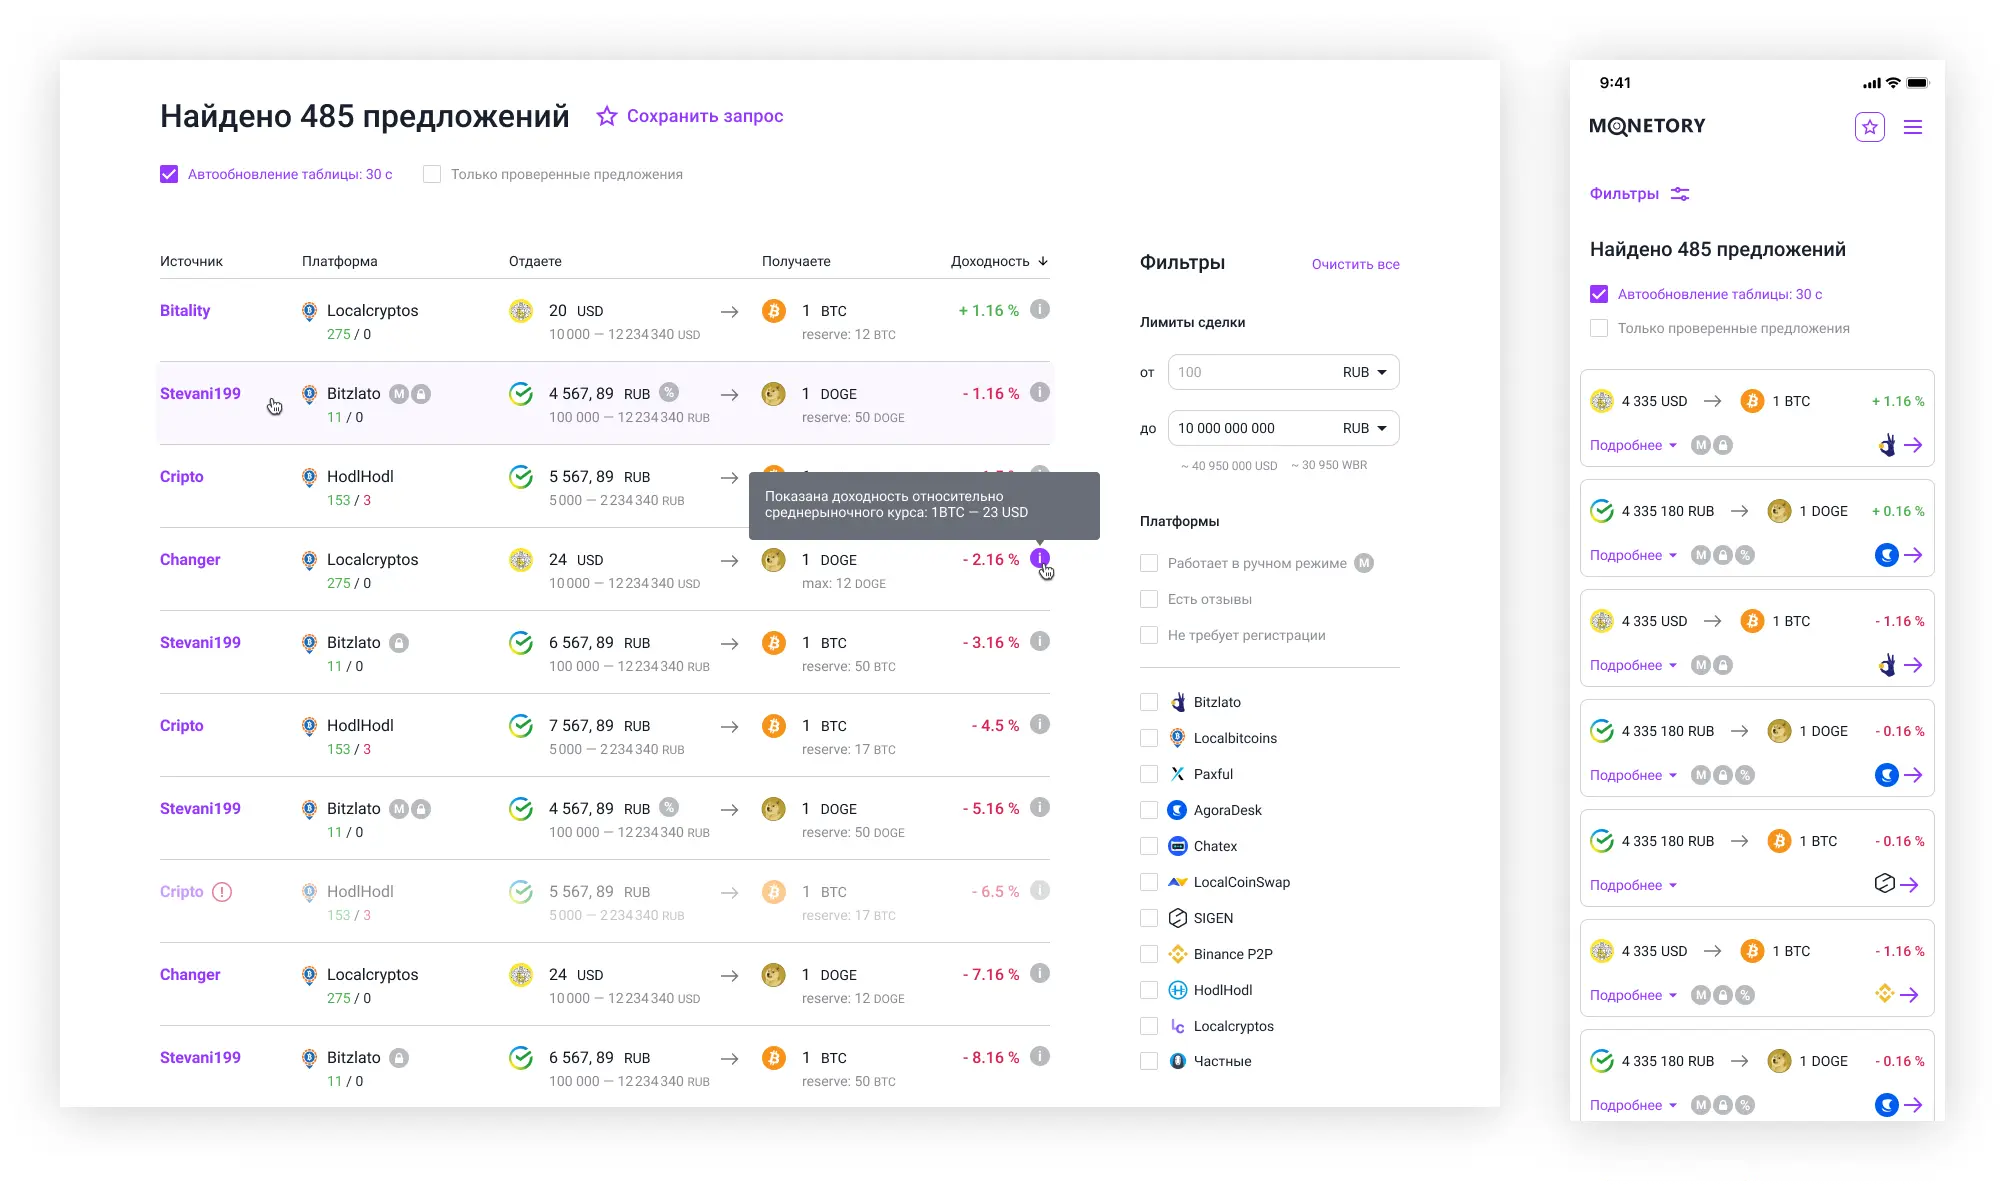This screenshot has width=2005, height=1185.
Task: Click the Bitcoin icon in Bitality row
Action: (774, 311)
